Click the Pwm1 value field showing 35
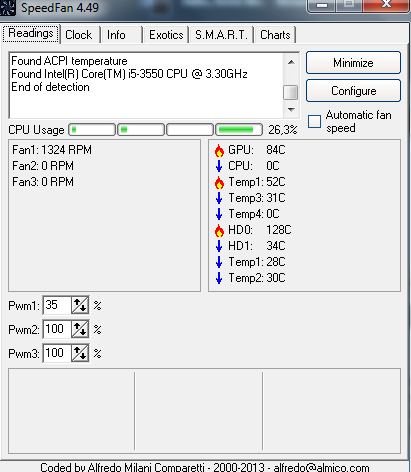411x472 pixels. click(57, 305)
